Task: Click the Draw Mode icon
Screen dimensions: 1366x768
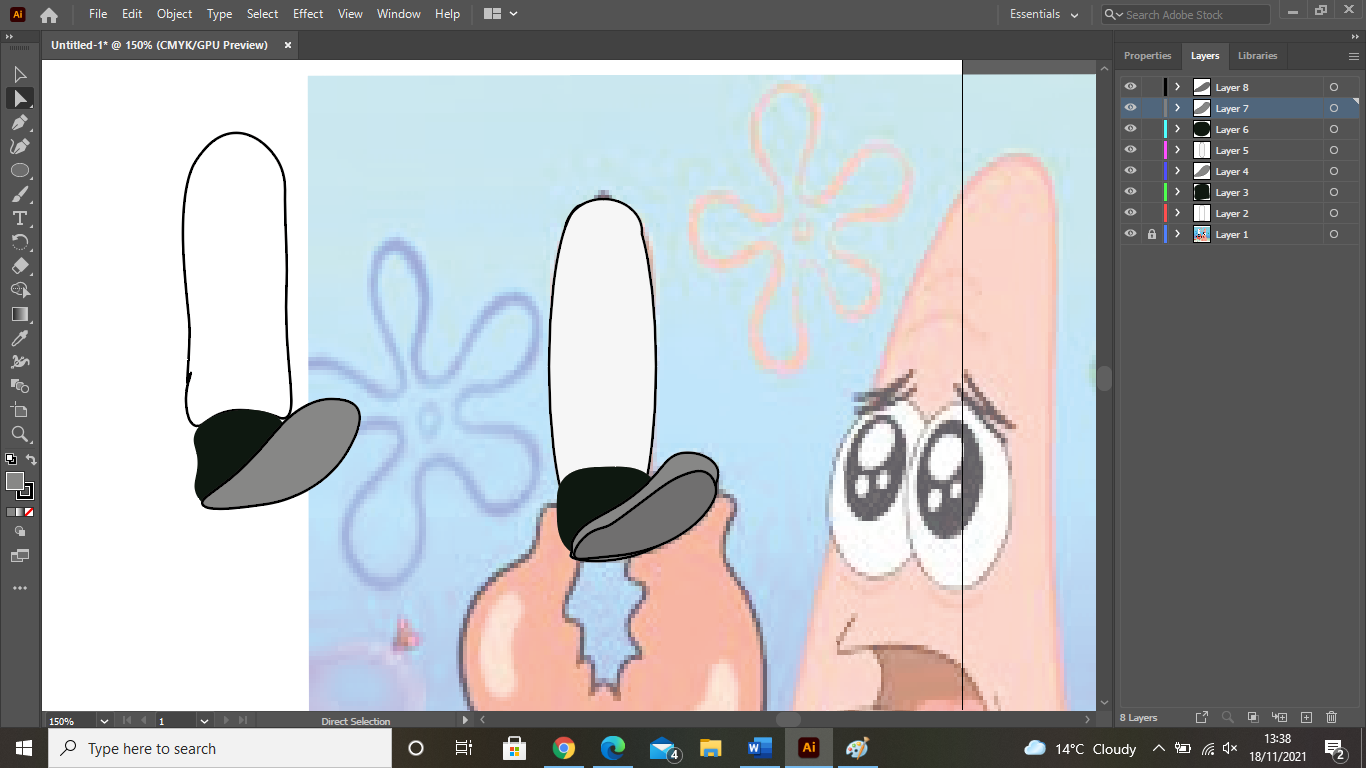Action: pyautogui.click(x=20, y=532)
